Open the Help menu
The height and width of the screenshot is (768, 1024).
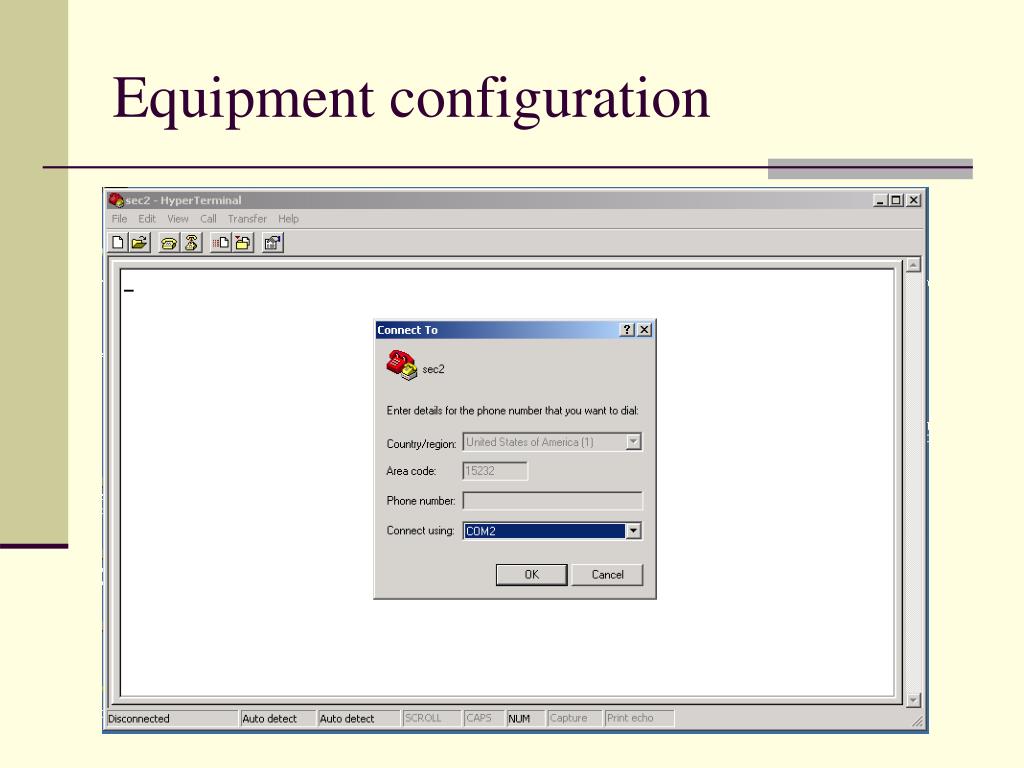tap(288, 219)
